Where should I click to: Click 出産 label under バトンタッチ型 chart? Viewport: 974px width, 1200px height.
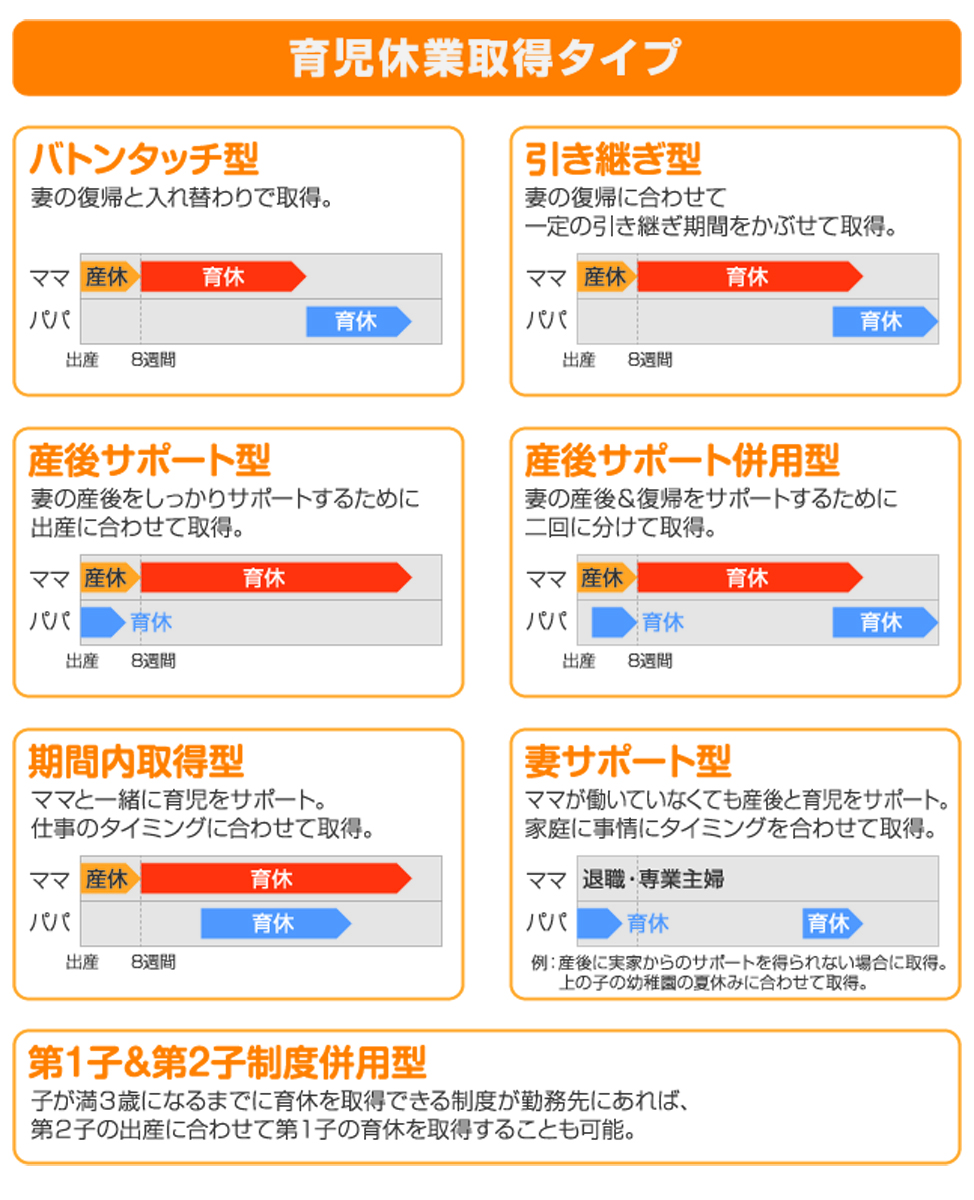tap(83, 360)
